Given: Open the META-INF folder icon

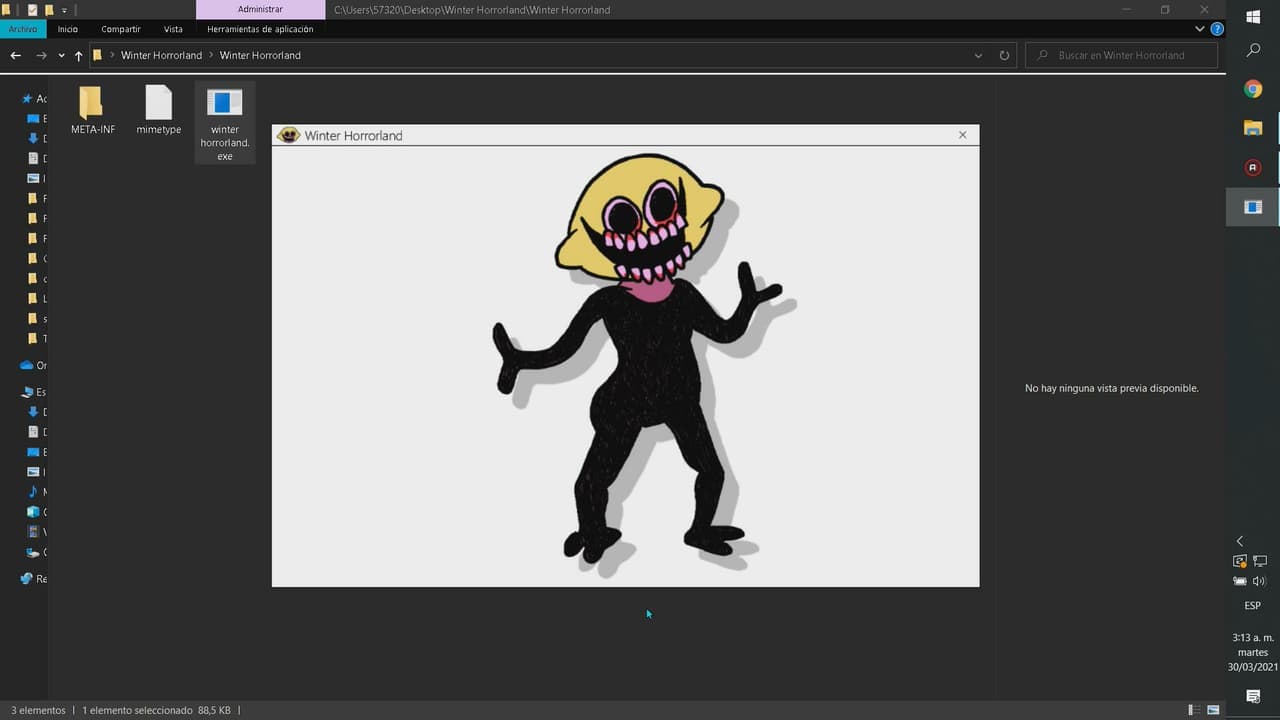Looking at the screenshot, I should coord(91,102).
